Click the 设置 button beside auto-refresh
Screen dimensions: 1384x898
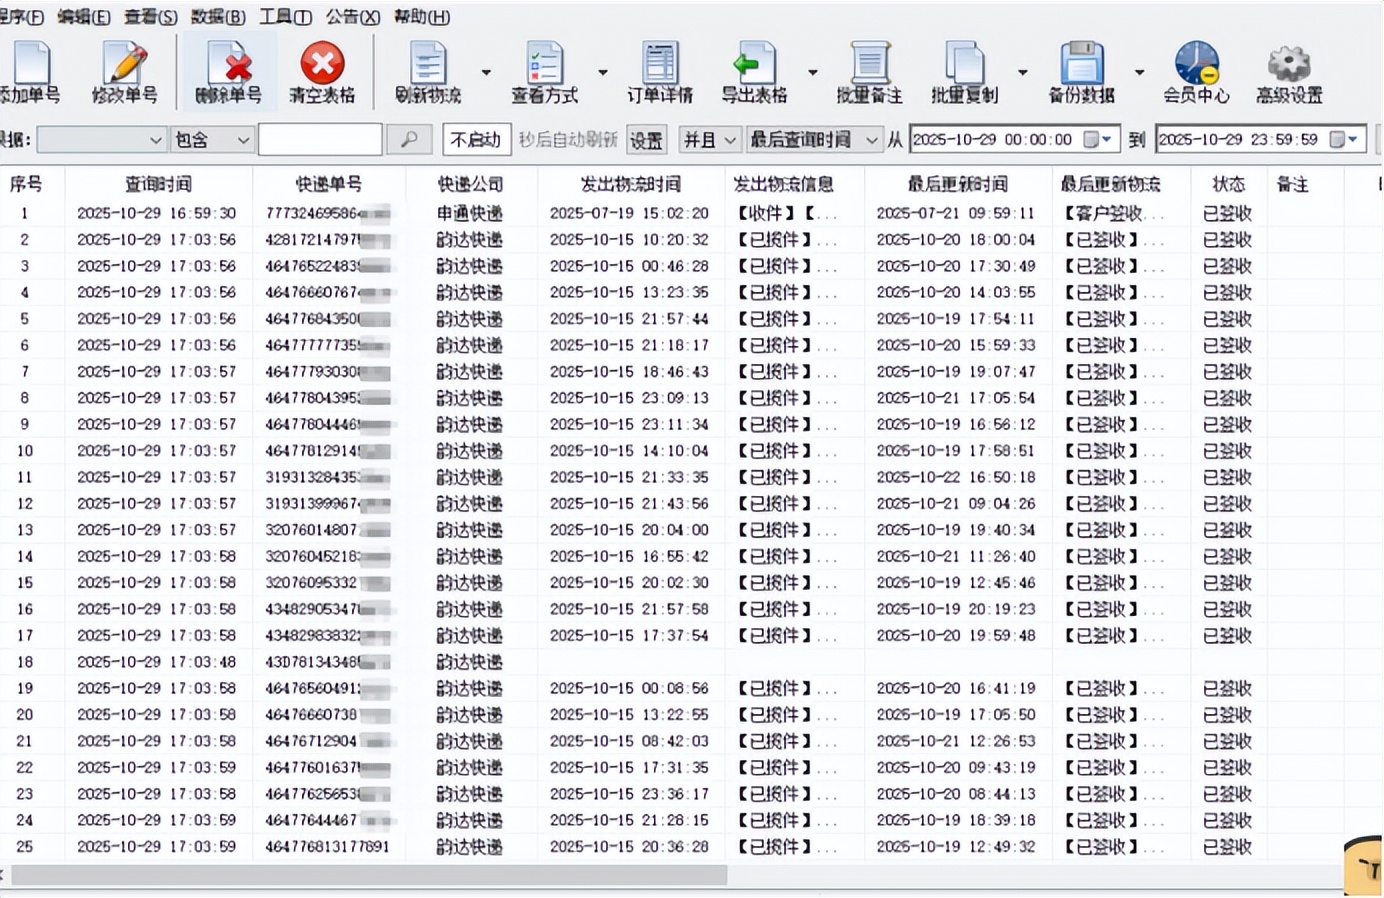click(x=646, y=141)
